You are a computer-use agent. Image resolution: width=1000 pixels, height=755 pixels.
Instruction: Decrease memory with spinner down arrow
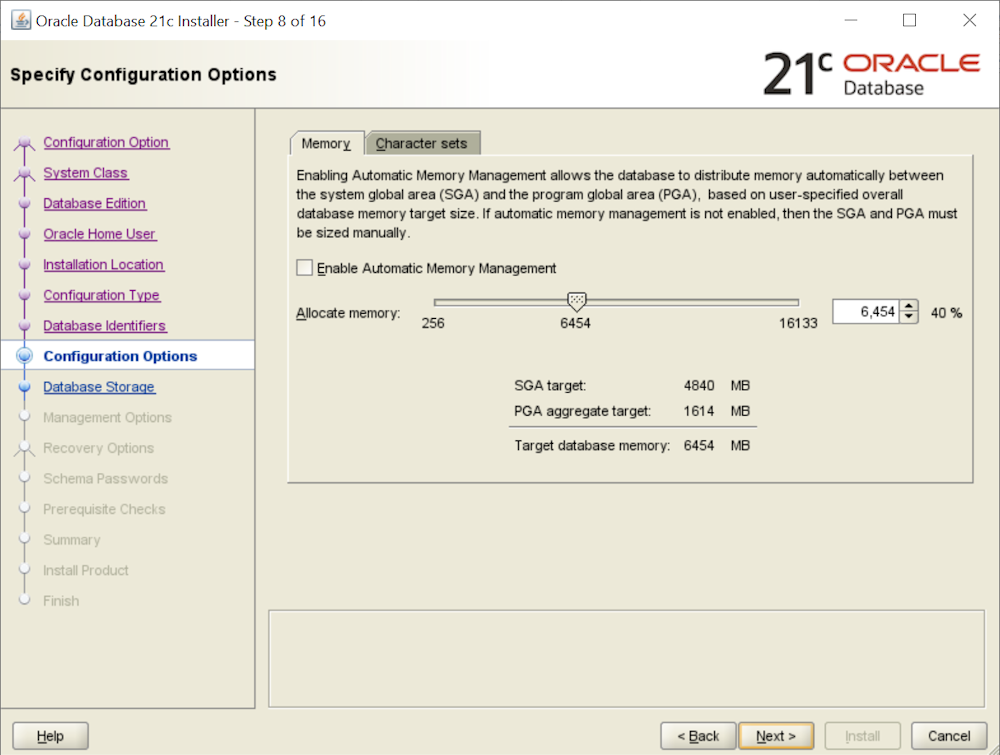click(908, 318)
